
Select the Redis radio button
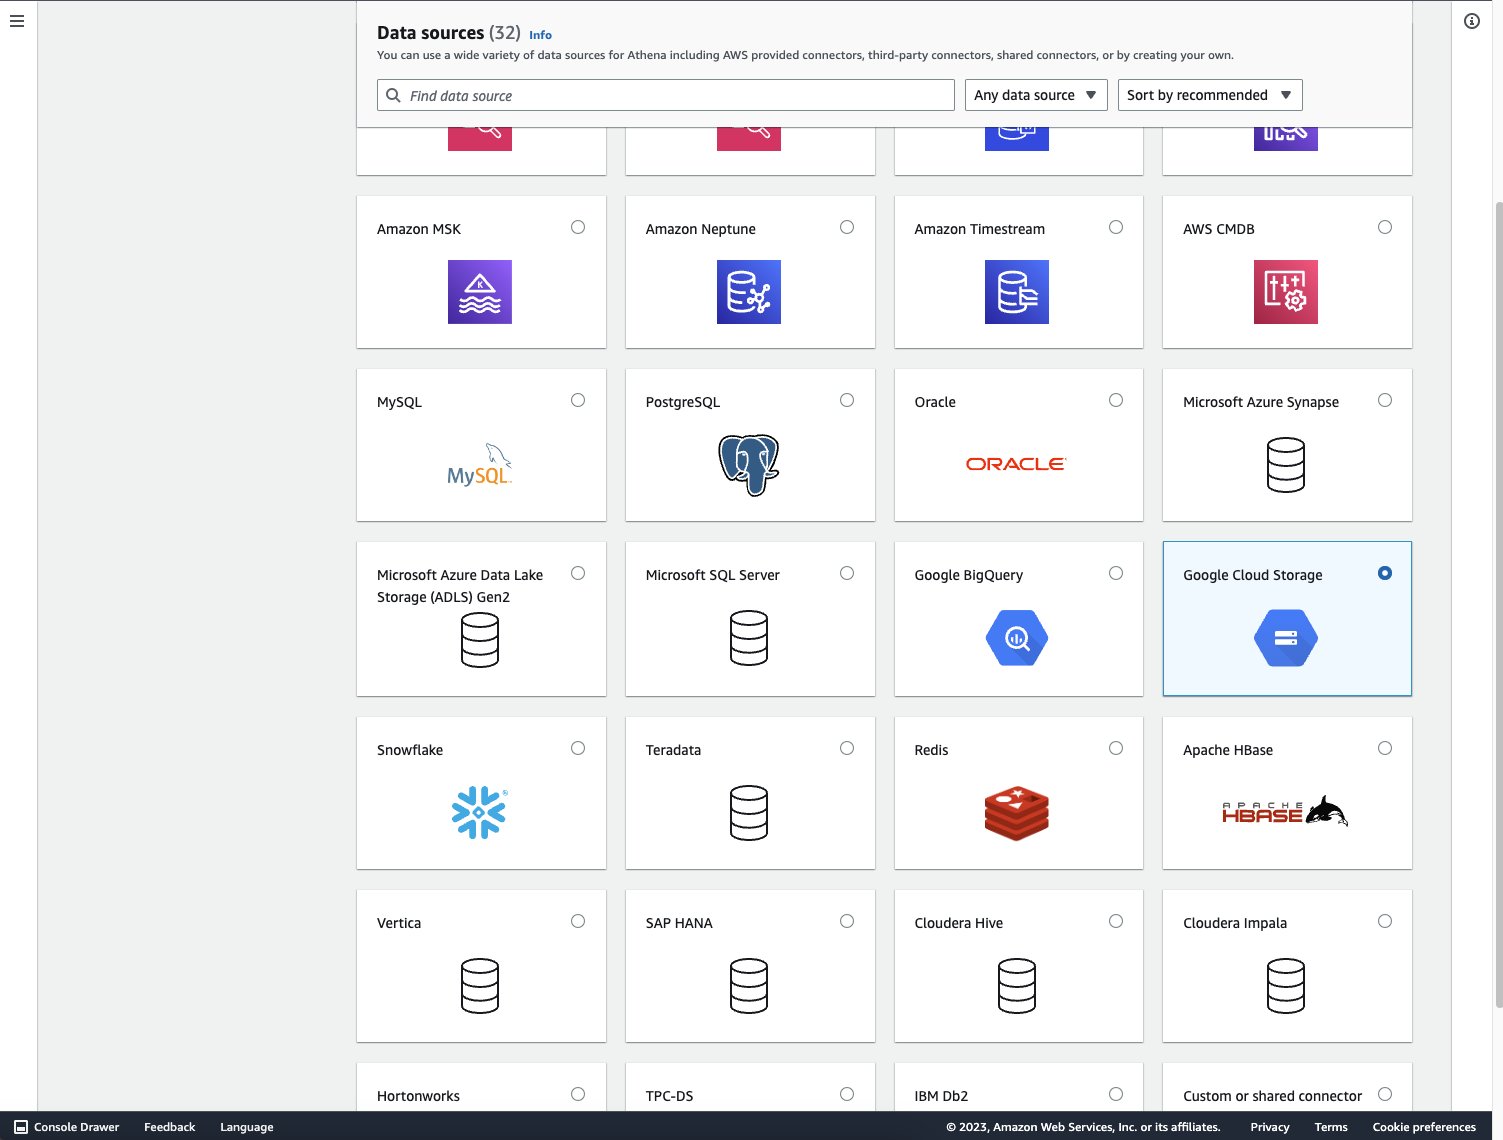point(1116,748)
